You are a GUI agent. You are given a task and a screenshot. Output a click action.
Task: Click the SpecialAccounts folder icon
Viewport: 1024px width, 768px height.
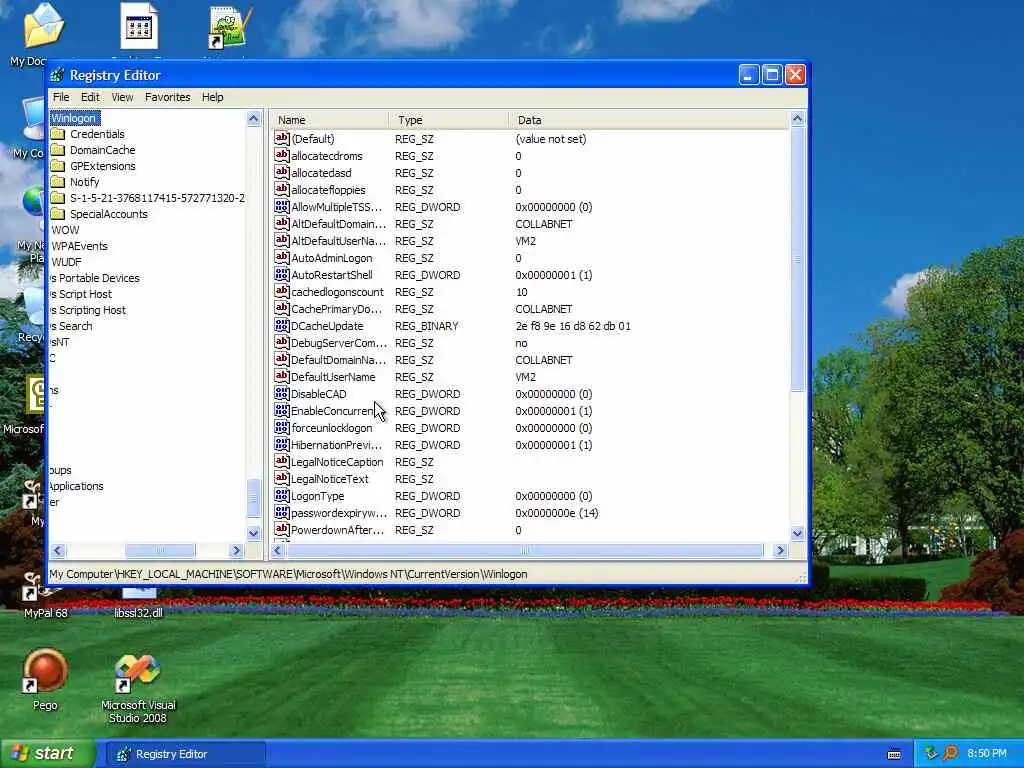[58, 214]
